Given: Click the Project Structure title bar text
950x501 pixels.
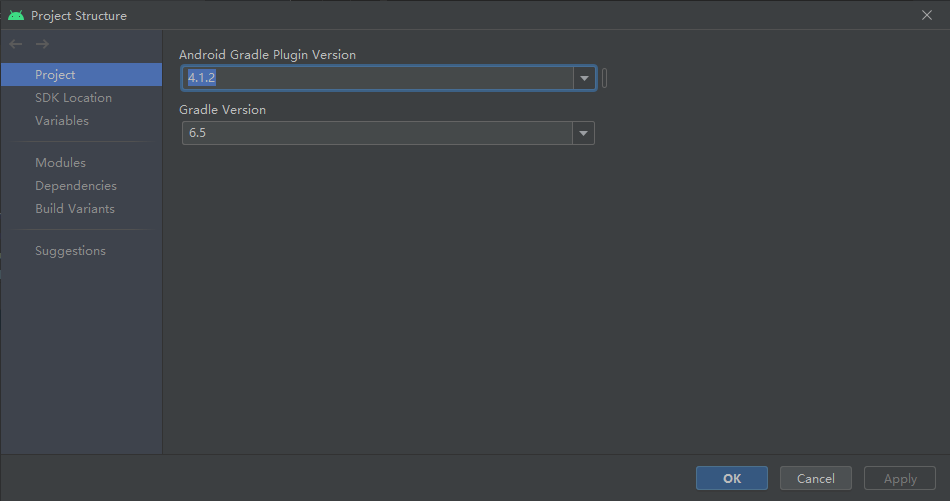Looking at the screenshot, I should point(79,16).
